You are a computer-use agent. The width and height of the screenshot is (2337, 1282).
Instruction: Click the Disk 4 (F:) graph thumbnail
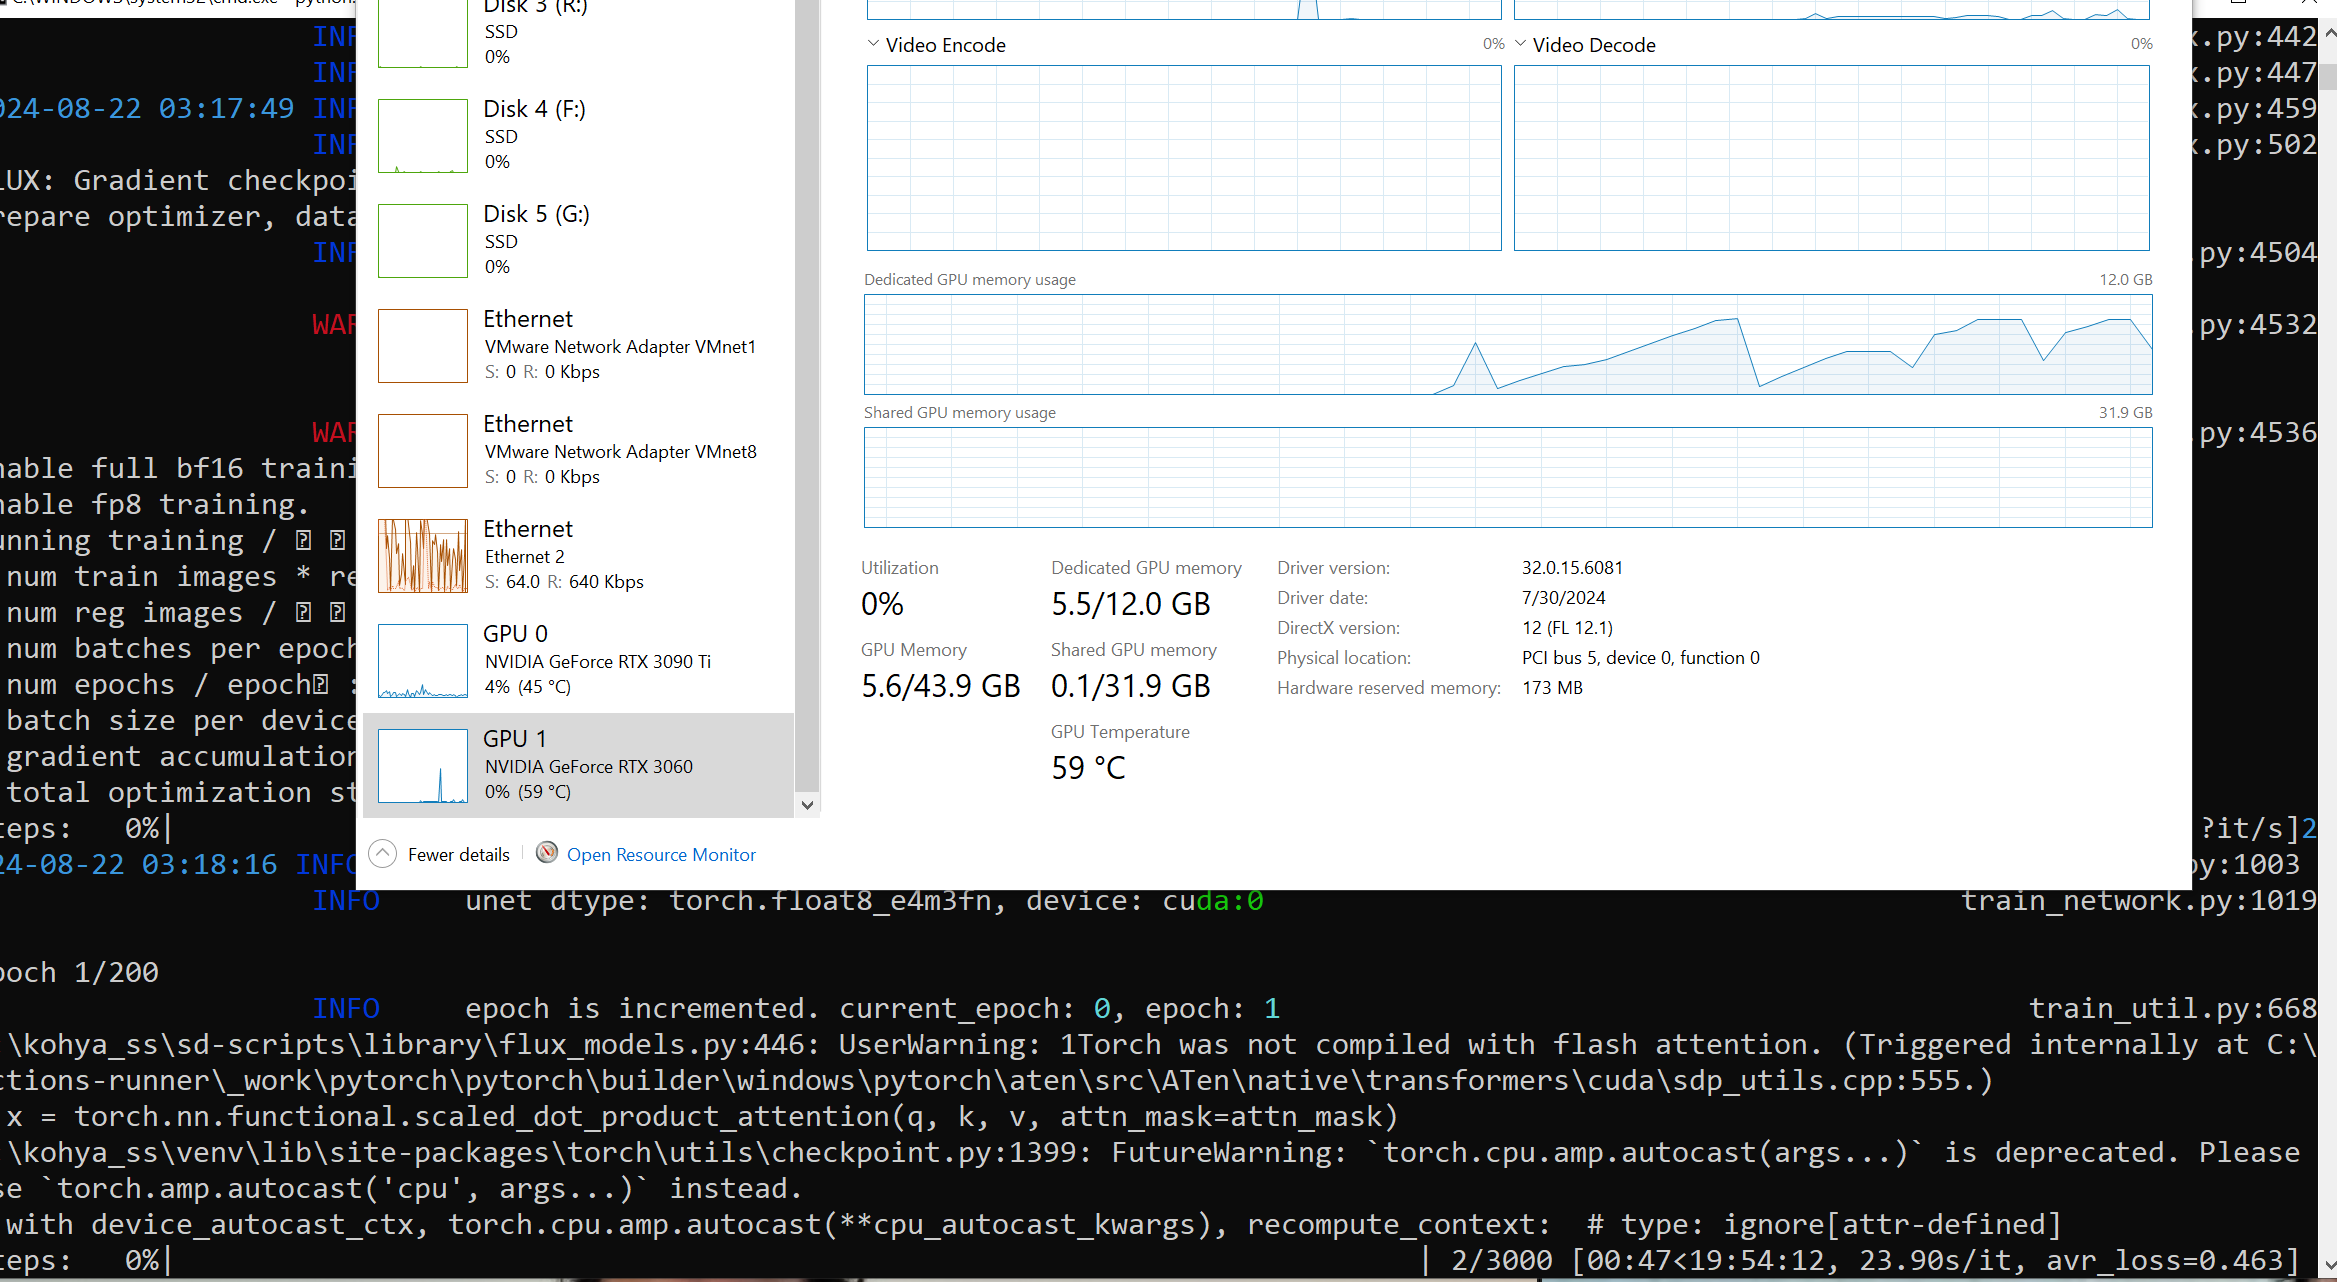pos(423,136)
